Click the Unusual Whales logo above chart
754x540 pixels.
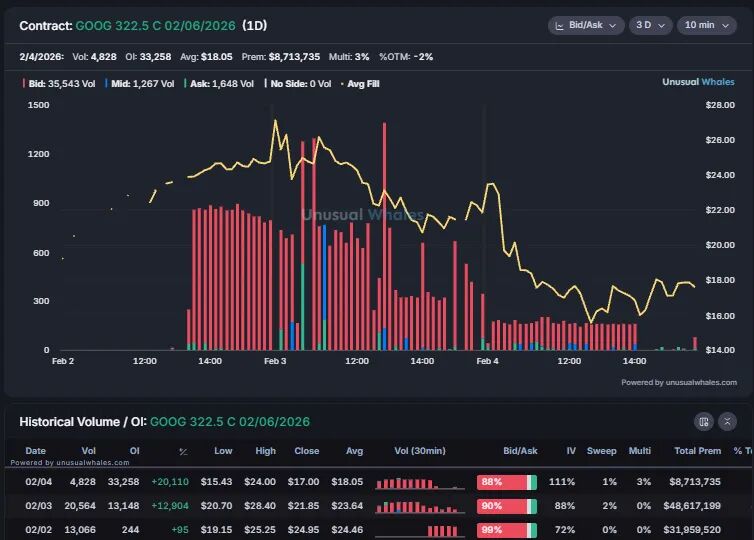click(699, 82)
